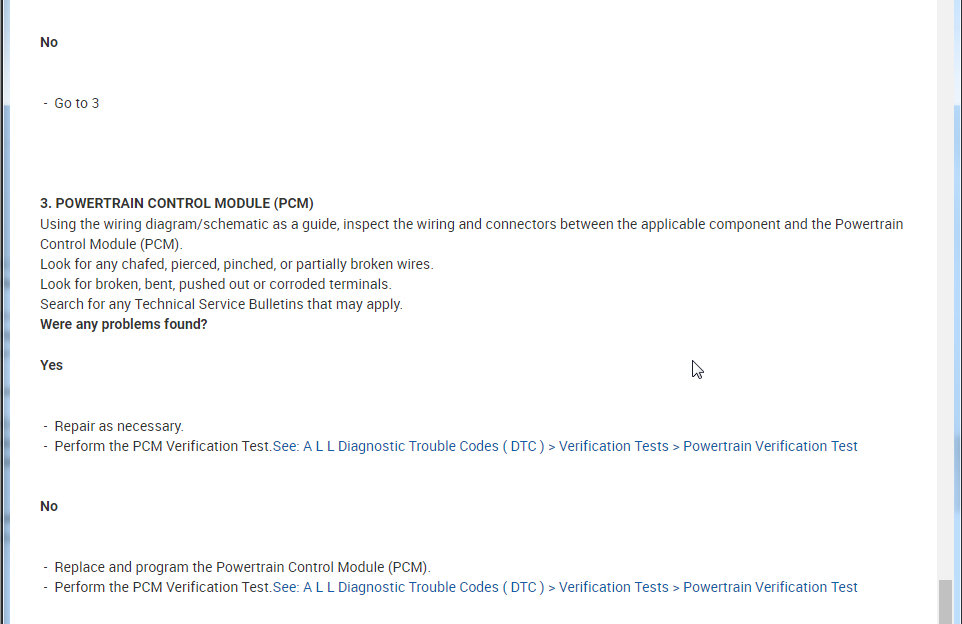Click the 'Look for any chafed, pierced, pinched' line

pos(236,264)
